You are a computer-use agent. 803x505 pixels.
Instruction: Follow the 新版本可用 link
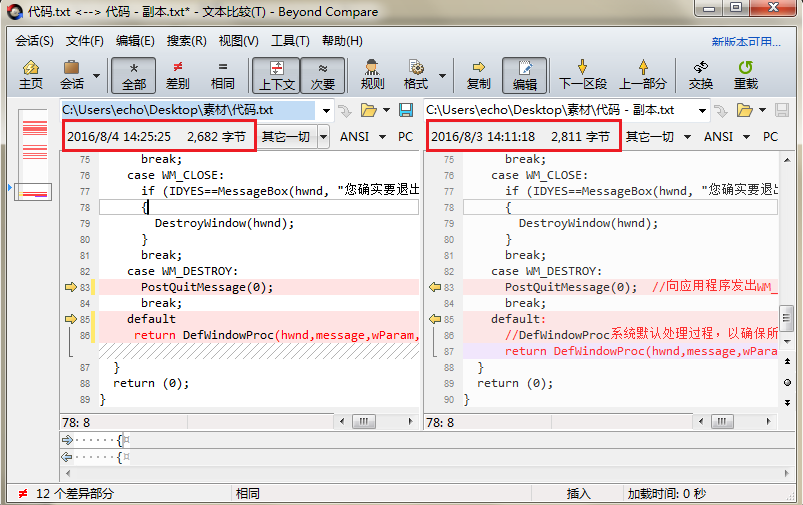point(746,41)
